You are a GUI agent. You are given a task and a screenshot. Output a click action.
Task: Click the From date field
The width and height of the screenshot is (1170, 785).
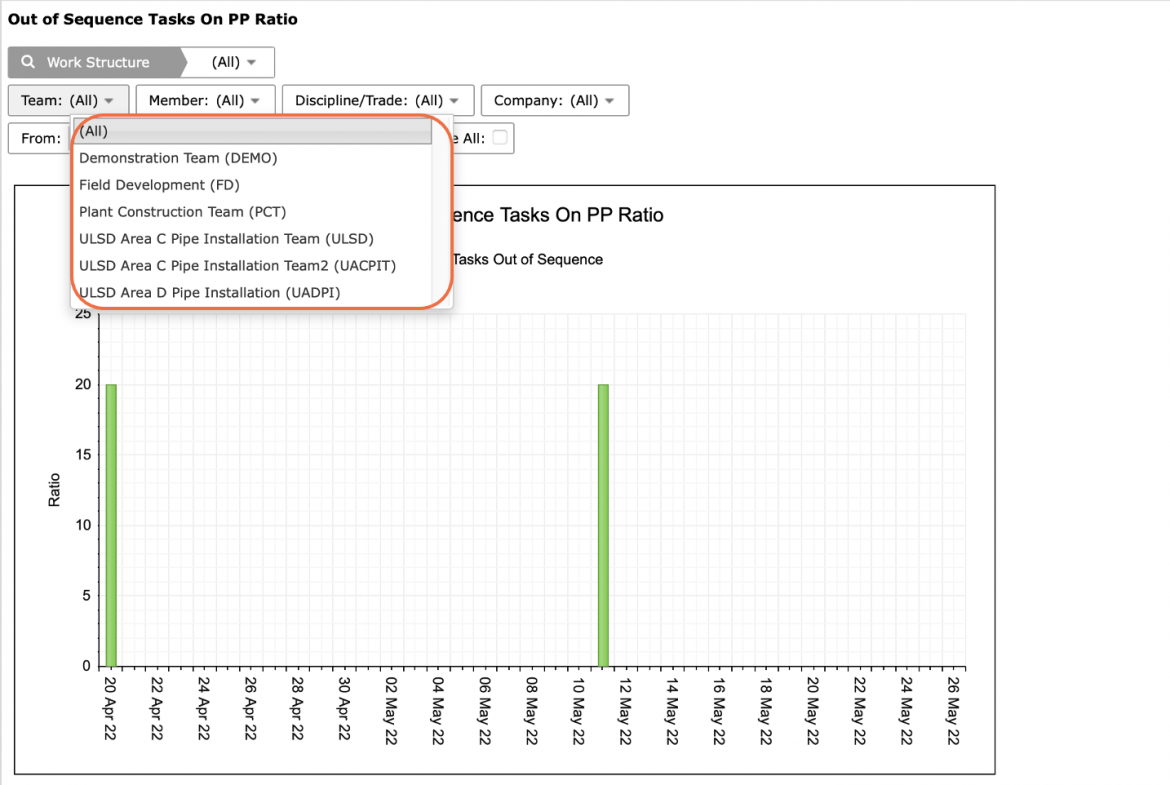[x=40, y=138]
